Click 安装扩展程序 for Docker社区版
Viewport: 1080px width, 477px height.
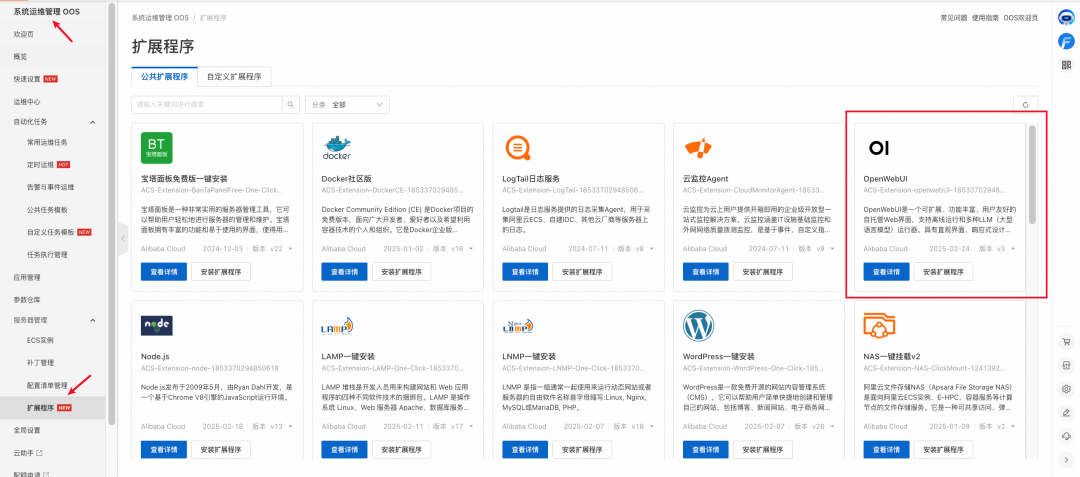pyautogui.click(x=402, y=271)
